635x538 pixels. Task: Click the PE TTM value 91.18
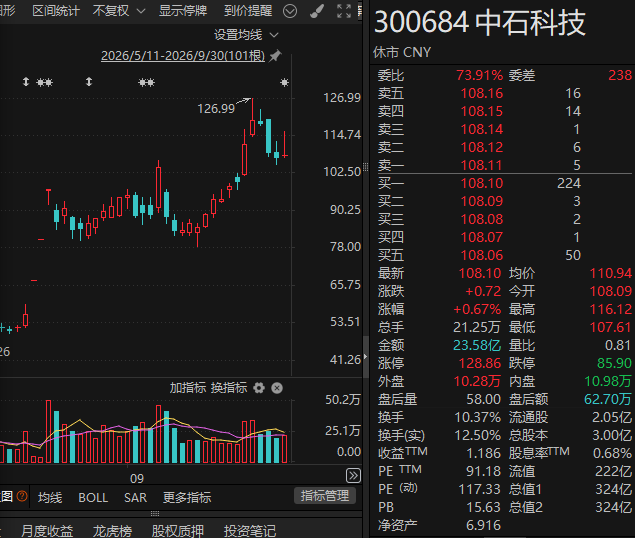pos(483,471)
